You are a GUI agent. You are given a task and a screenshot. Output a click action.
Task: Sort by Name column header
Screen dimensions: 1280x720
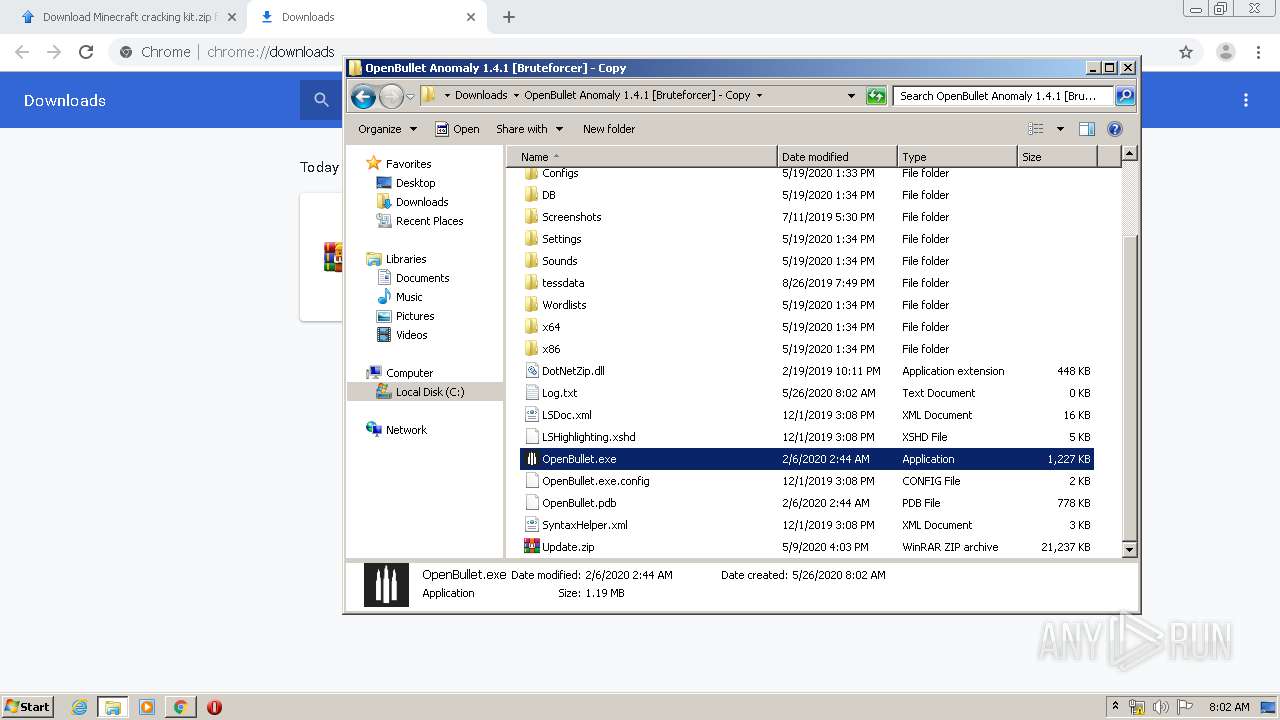[x=641, y=157]
